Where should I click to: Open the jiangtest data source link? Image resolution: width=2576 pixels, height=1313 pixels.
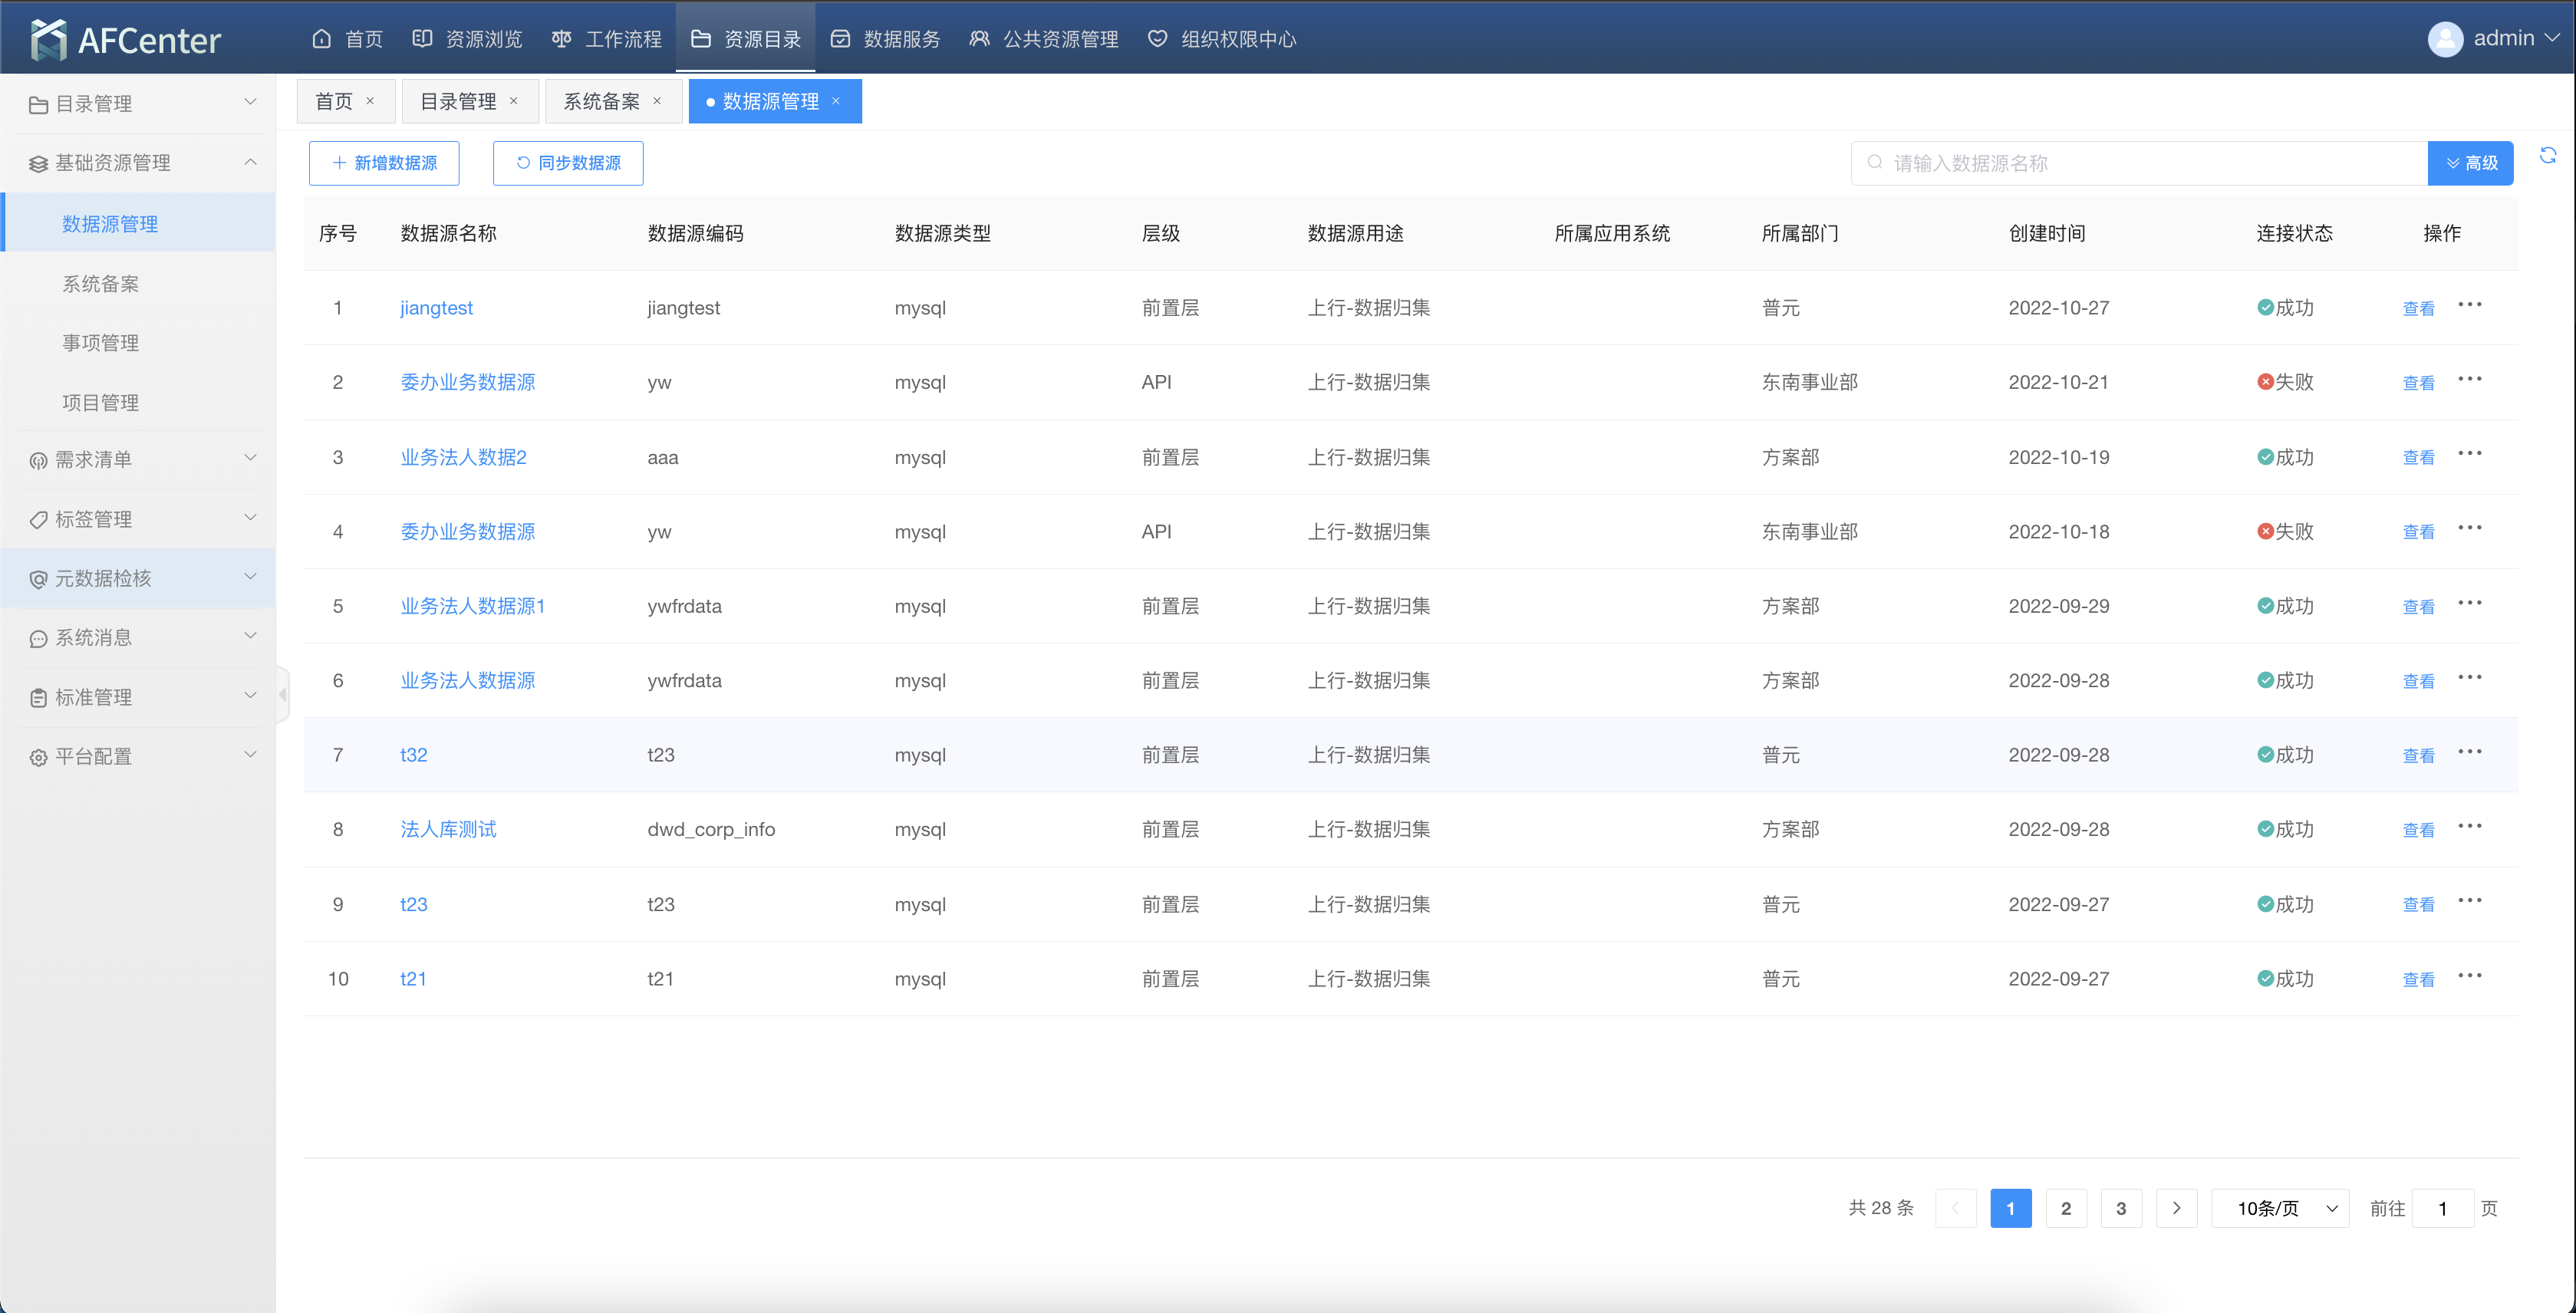pyautogui.click(x=436, y=308)
